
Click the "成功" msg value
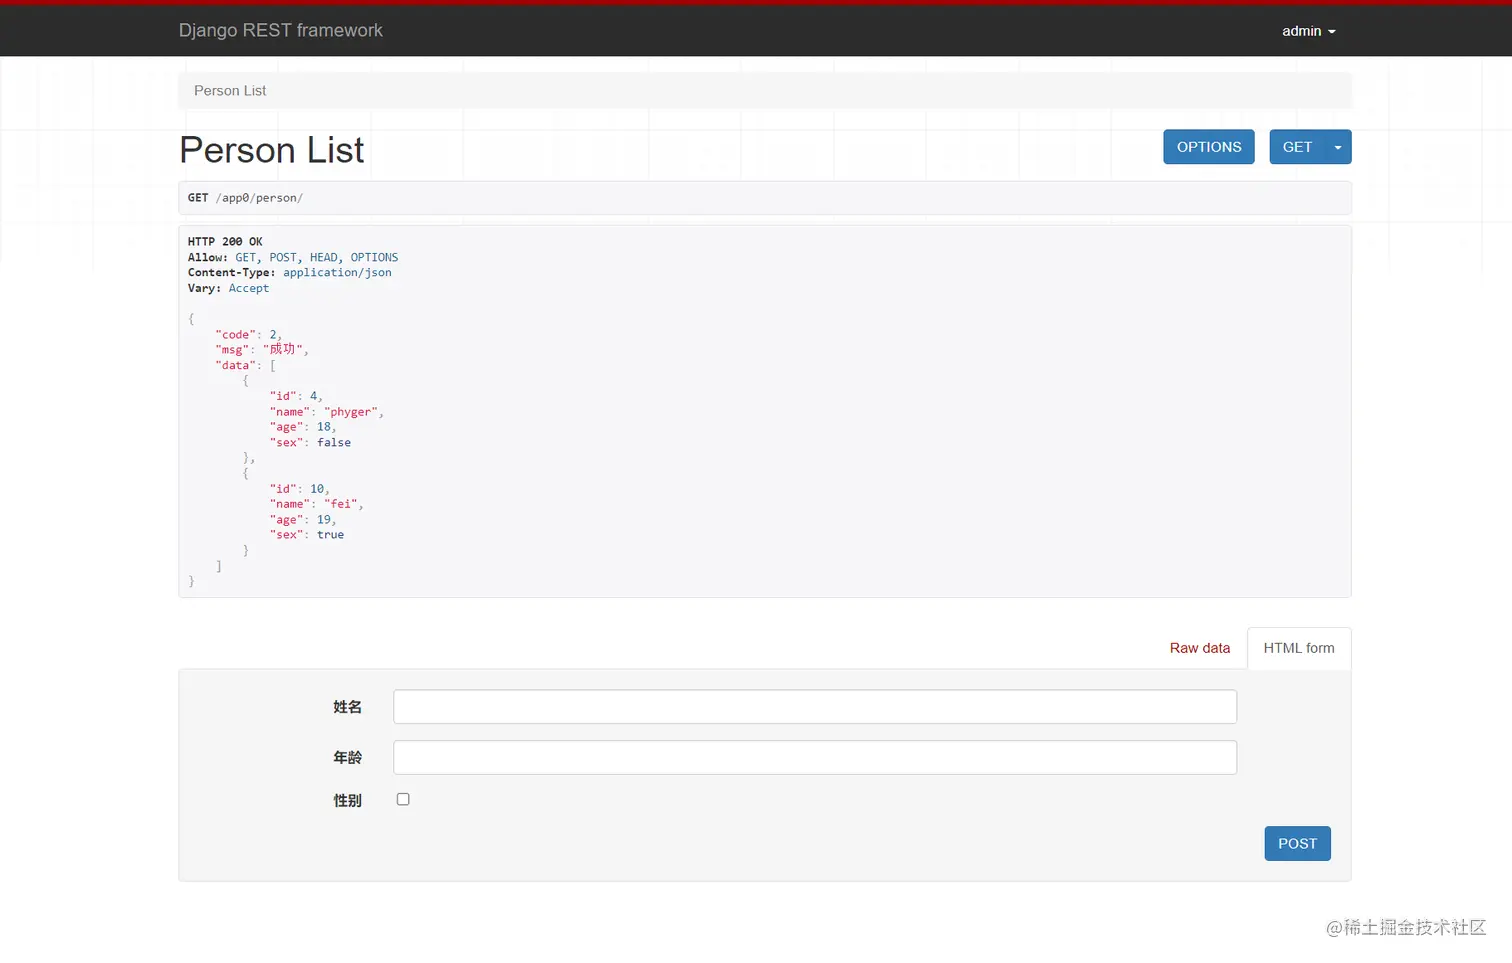click(283, 349)
